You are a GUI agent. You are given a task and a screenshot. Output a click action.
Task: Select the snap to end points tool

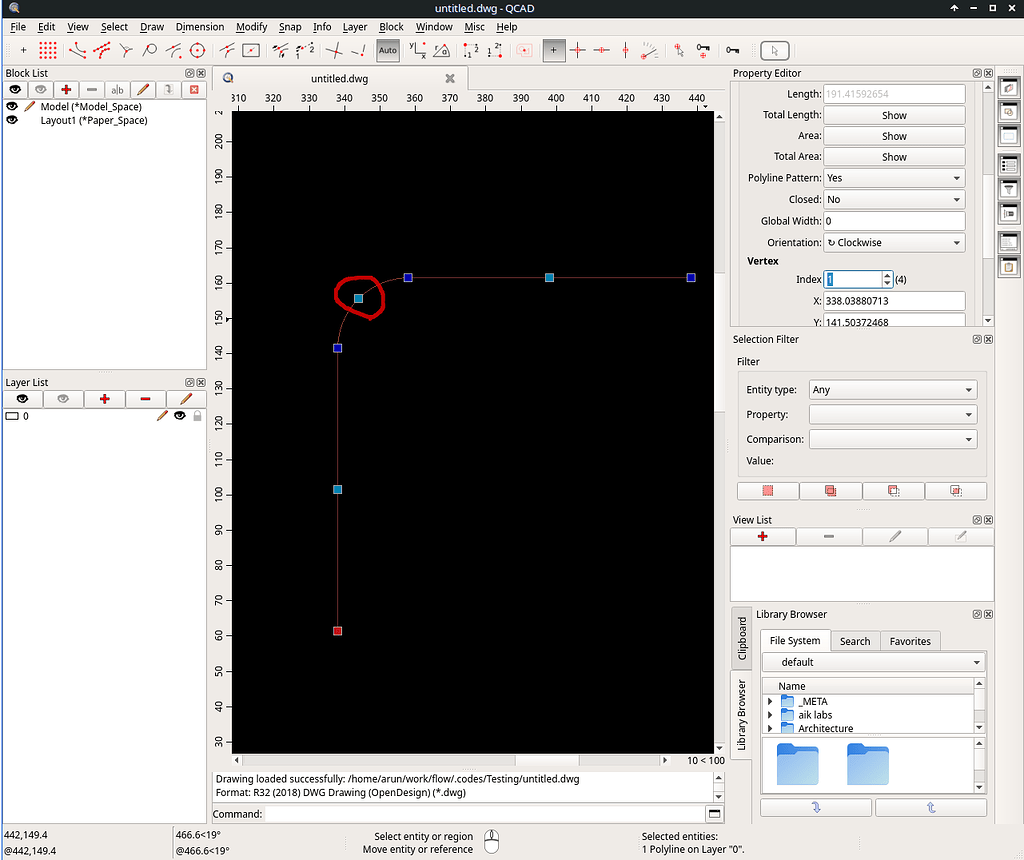click(78, 50)
